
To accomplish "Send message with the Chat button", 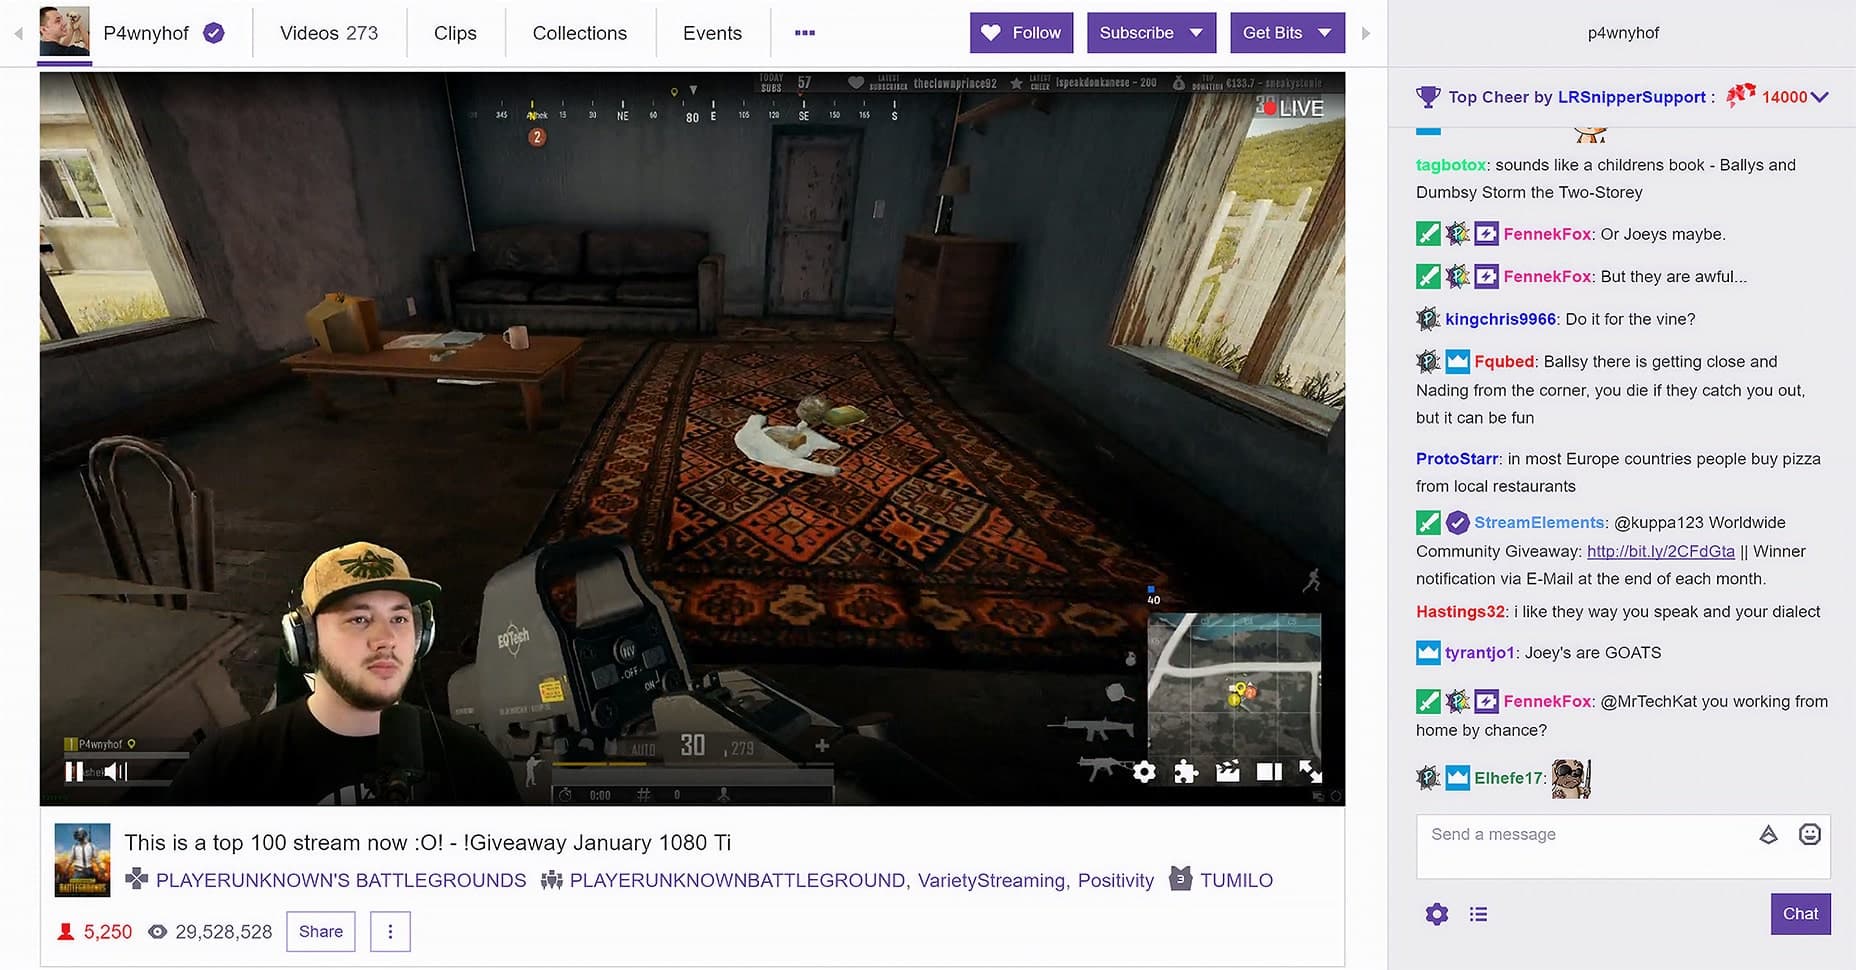I will tap(1800, 914).
